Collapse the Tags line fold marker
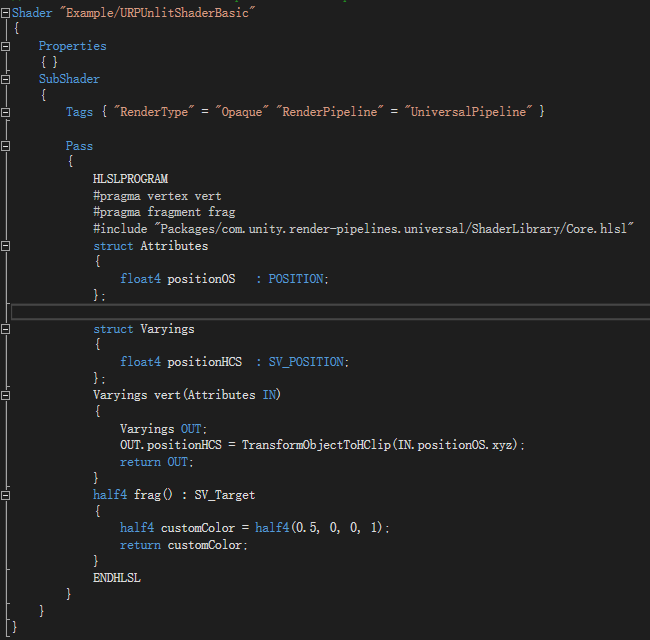650x640 pixels. pos(5,112)
